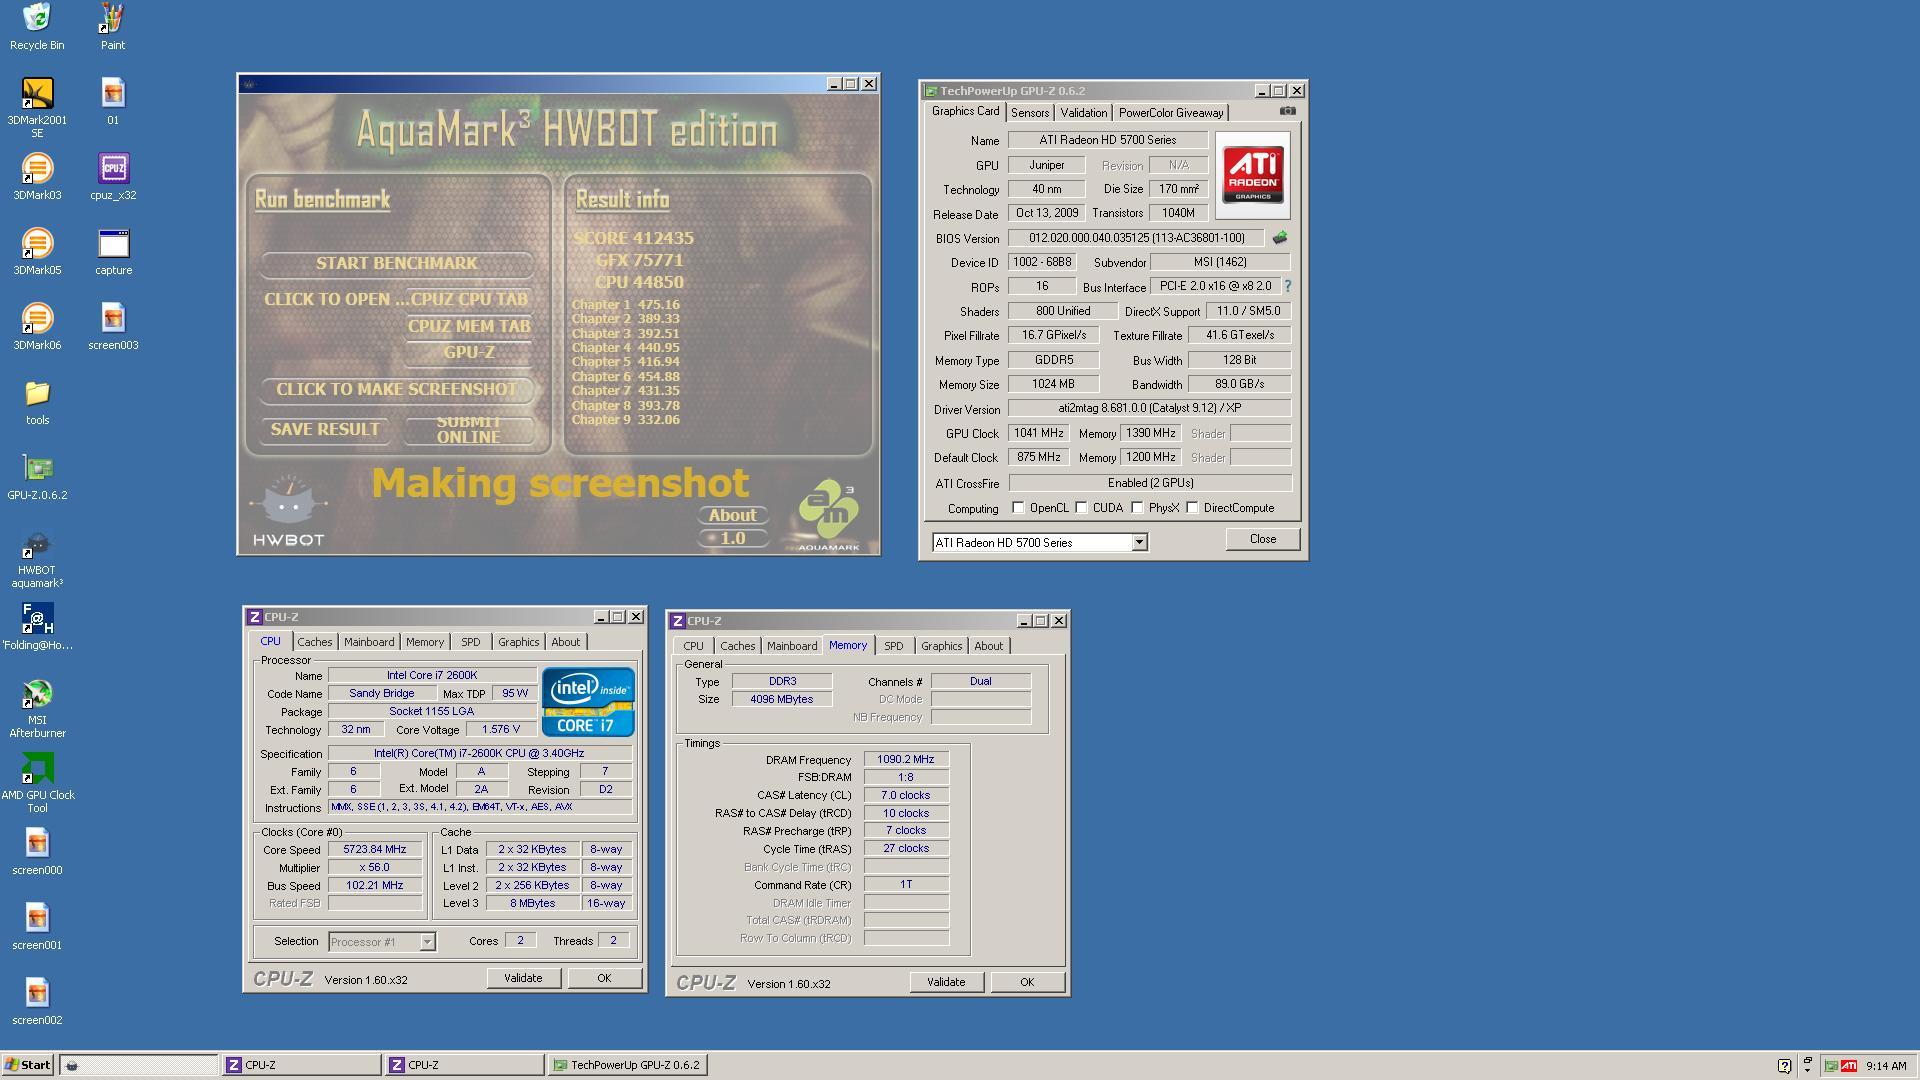1920x1080 pixels.
Task: Click the ATI tray icon in system tray
Action: click(x=1848, y=1065)
